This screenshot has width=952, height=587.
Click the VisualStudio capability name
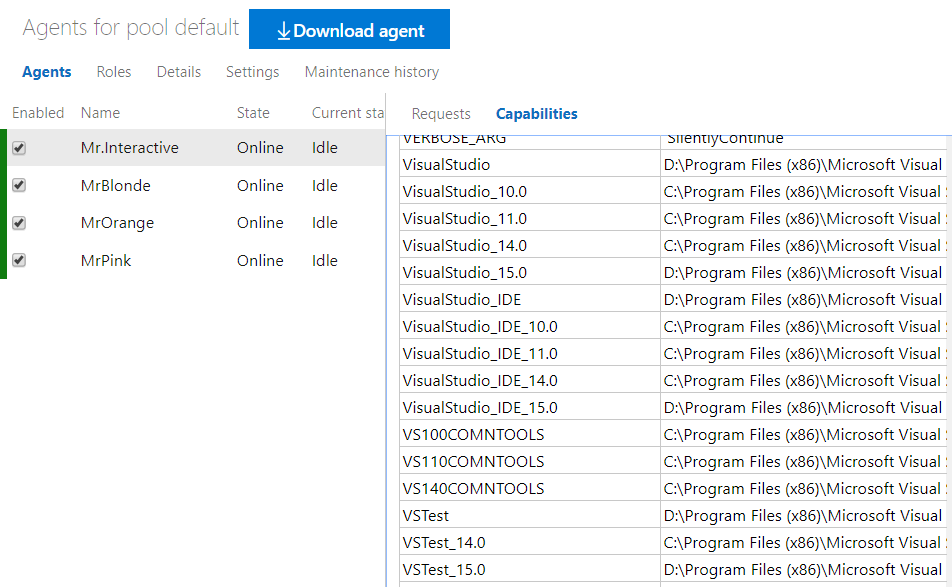(x=446, y=165)
